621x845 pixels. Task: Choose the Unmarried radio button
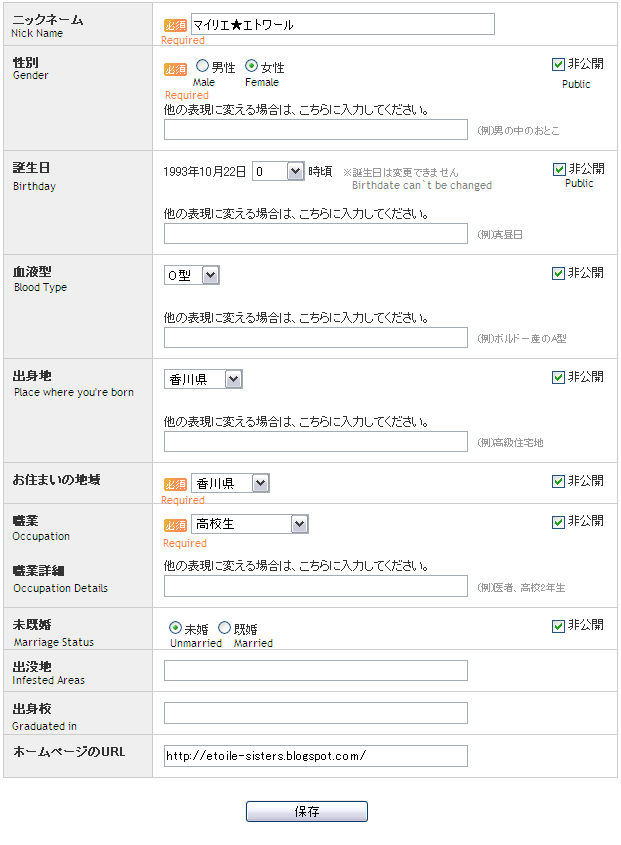(176, 628)
